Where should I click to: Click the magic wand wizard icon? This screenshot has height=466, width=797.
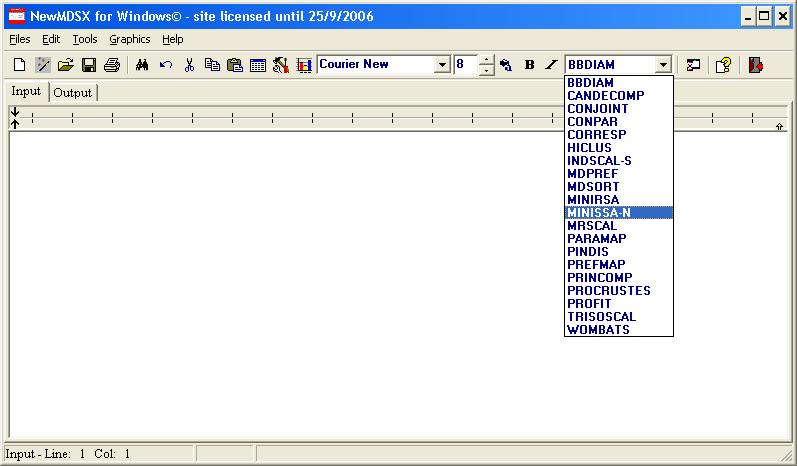pyautogui.click(x=43, y=65)
